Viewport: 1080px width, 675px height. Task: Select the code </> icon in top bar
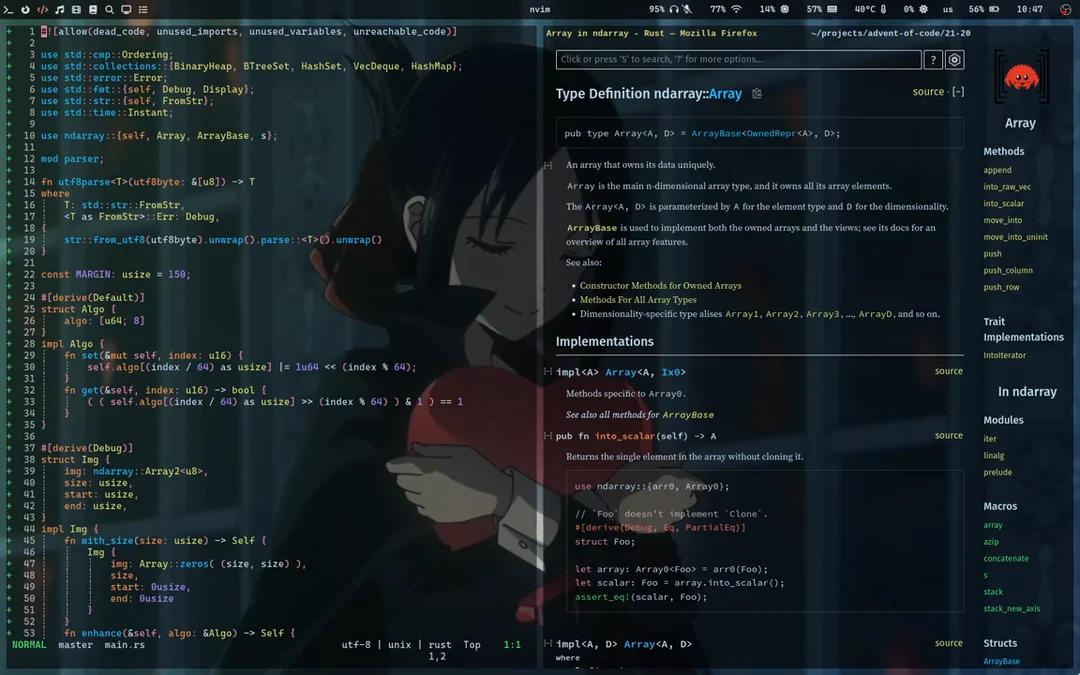42,9
